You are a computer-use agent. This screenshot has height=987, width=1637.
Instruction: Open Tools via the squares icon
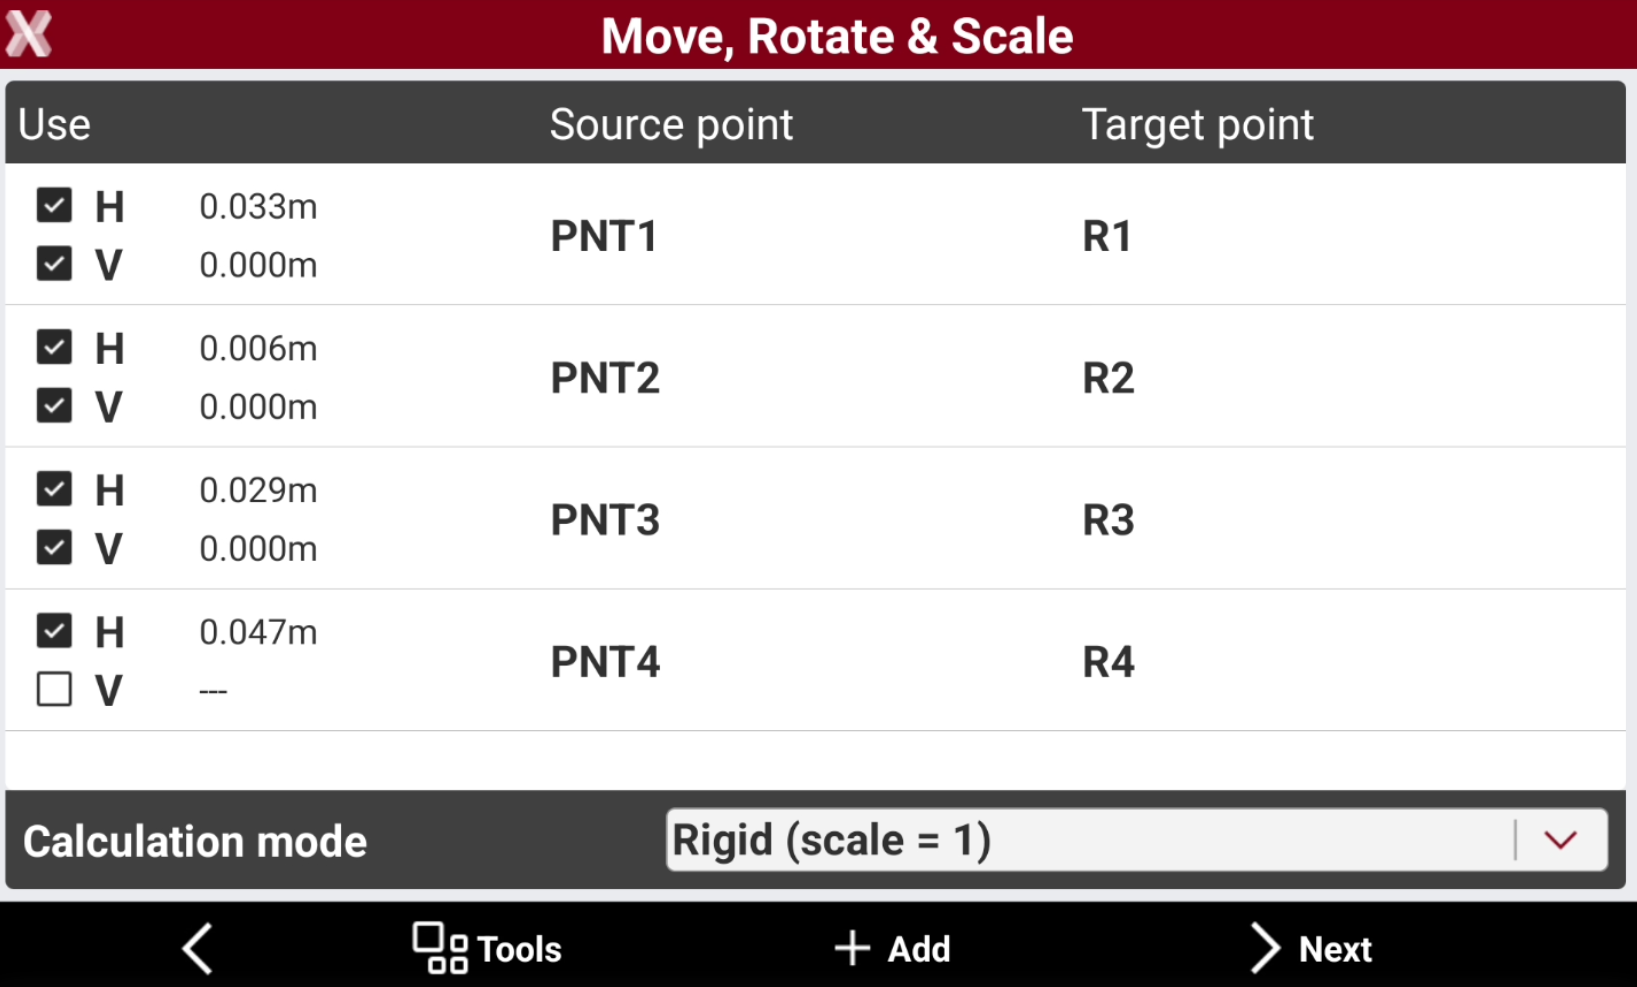[x=440, y=948]
